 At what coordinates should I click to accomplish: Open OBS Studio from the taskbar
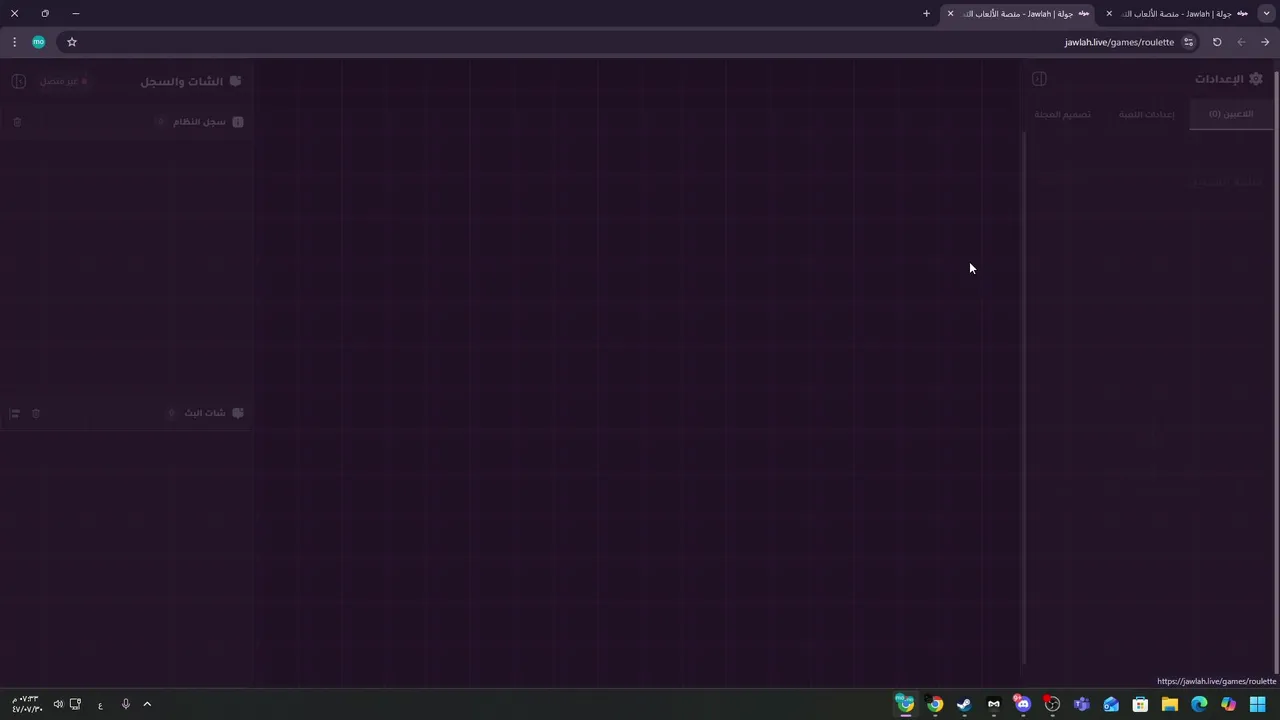pos(1052,704)
